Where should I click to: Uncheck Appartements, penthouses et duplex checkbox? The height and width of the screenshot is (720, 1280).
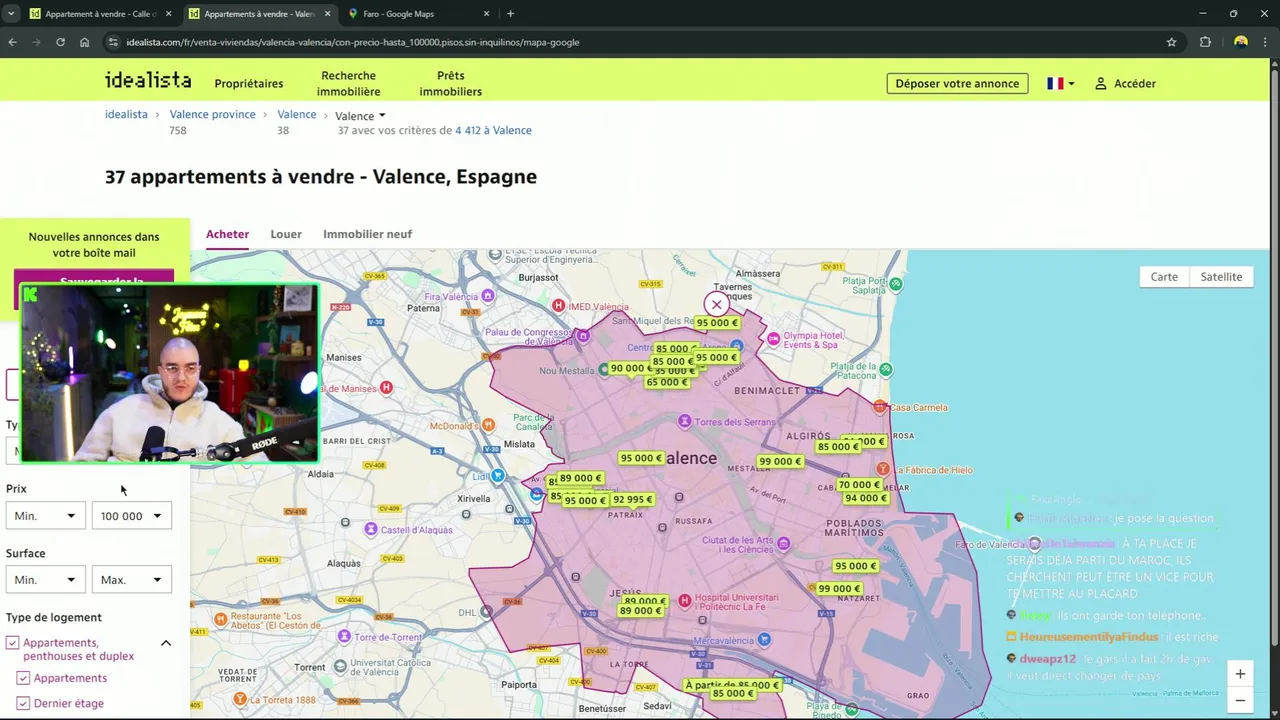tap(12, 643)
